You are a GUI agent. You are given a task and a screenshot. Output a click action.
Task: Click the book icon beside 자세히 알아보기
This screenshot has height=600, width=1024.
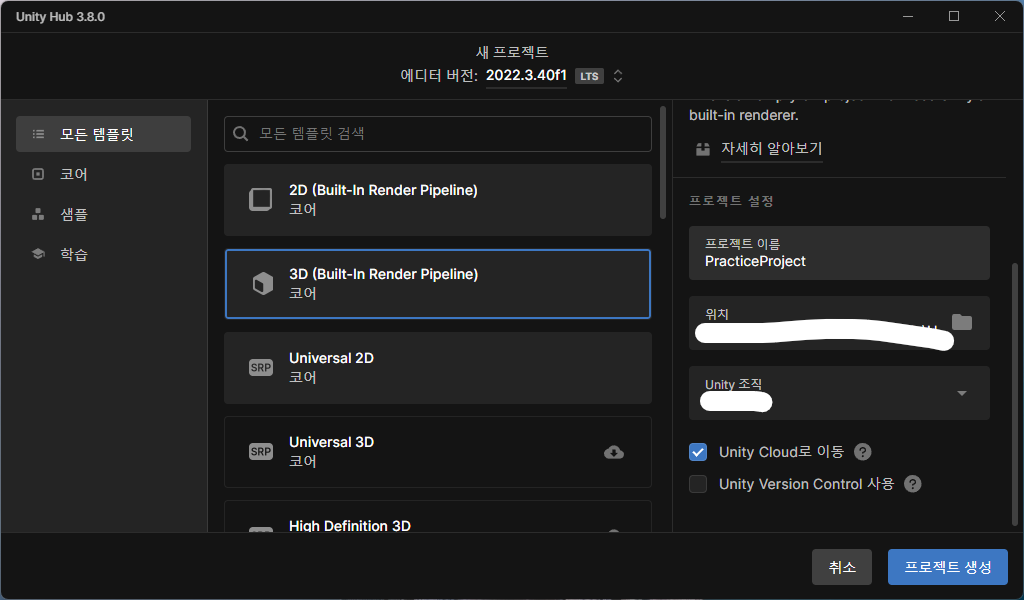point(703,150)
